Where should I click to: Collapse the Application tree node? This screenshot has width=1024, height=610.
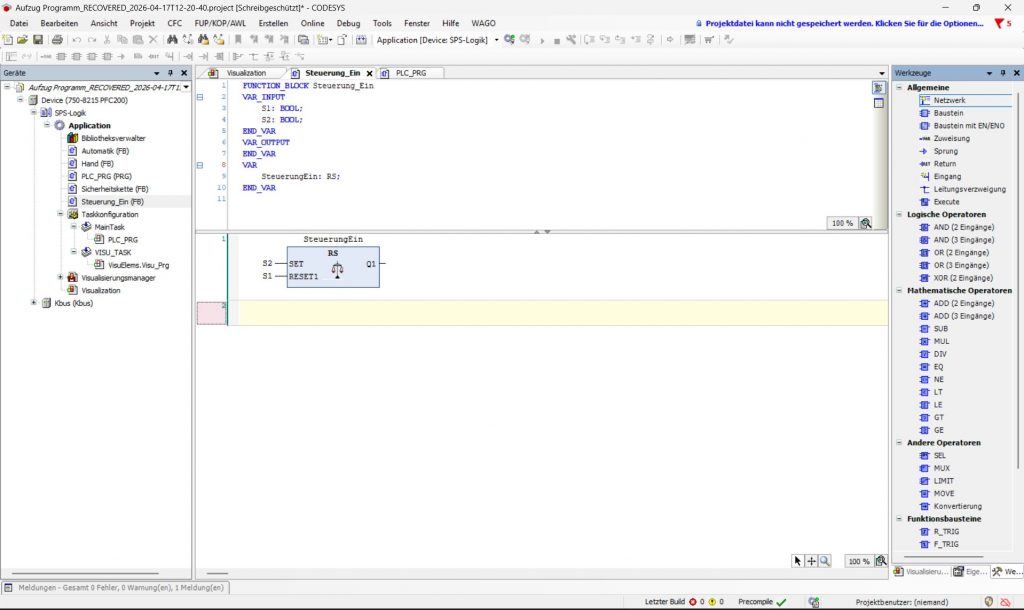tap(47, 125)
